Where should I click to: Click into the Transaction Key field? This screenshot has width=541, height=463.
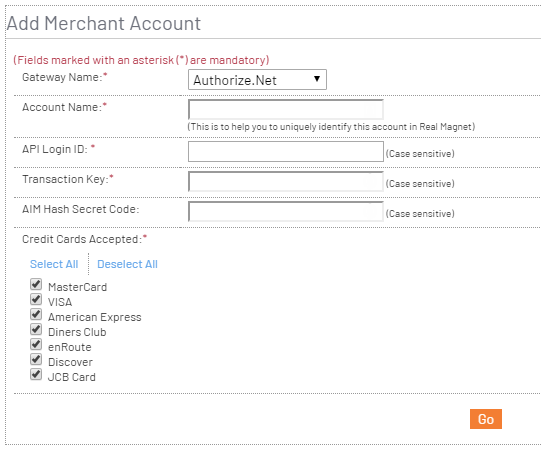pyautogui.click(x=286, y=181)
